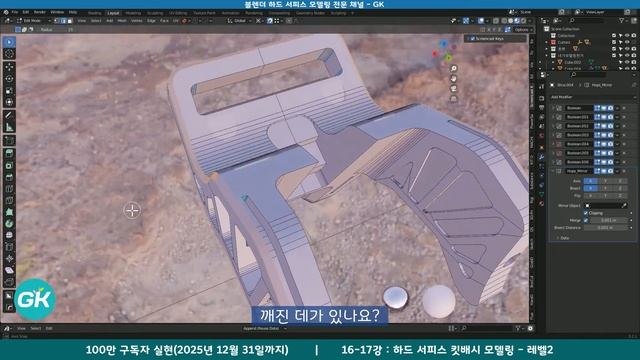Toggle mirror Bisect X button
The height and width of the screenshot is (360, 640).
[591, 188]
